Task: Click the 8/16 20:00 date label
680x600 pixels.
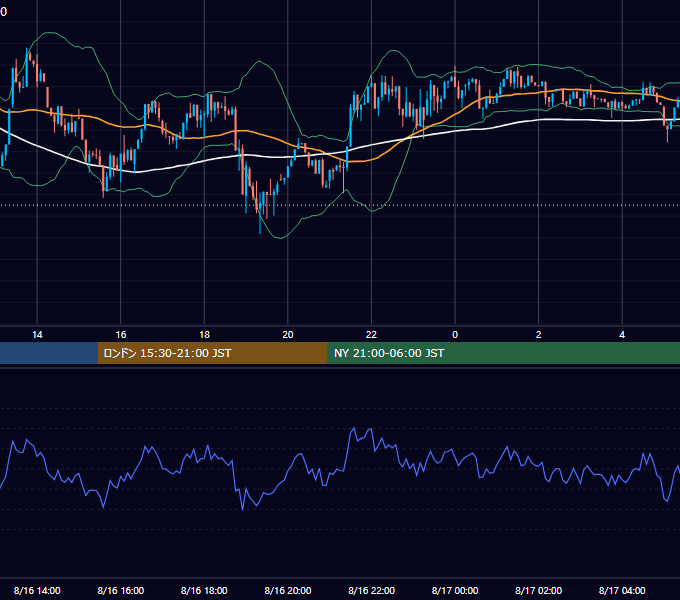Action: [288, 590]
